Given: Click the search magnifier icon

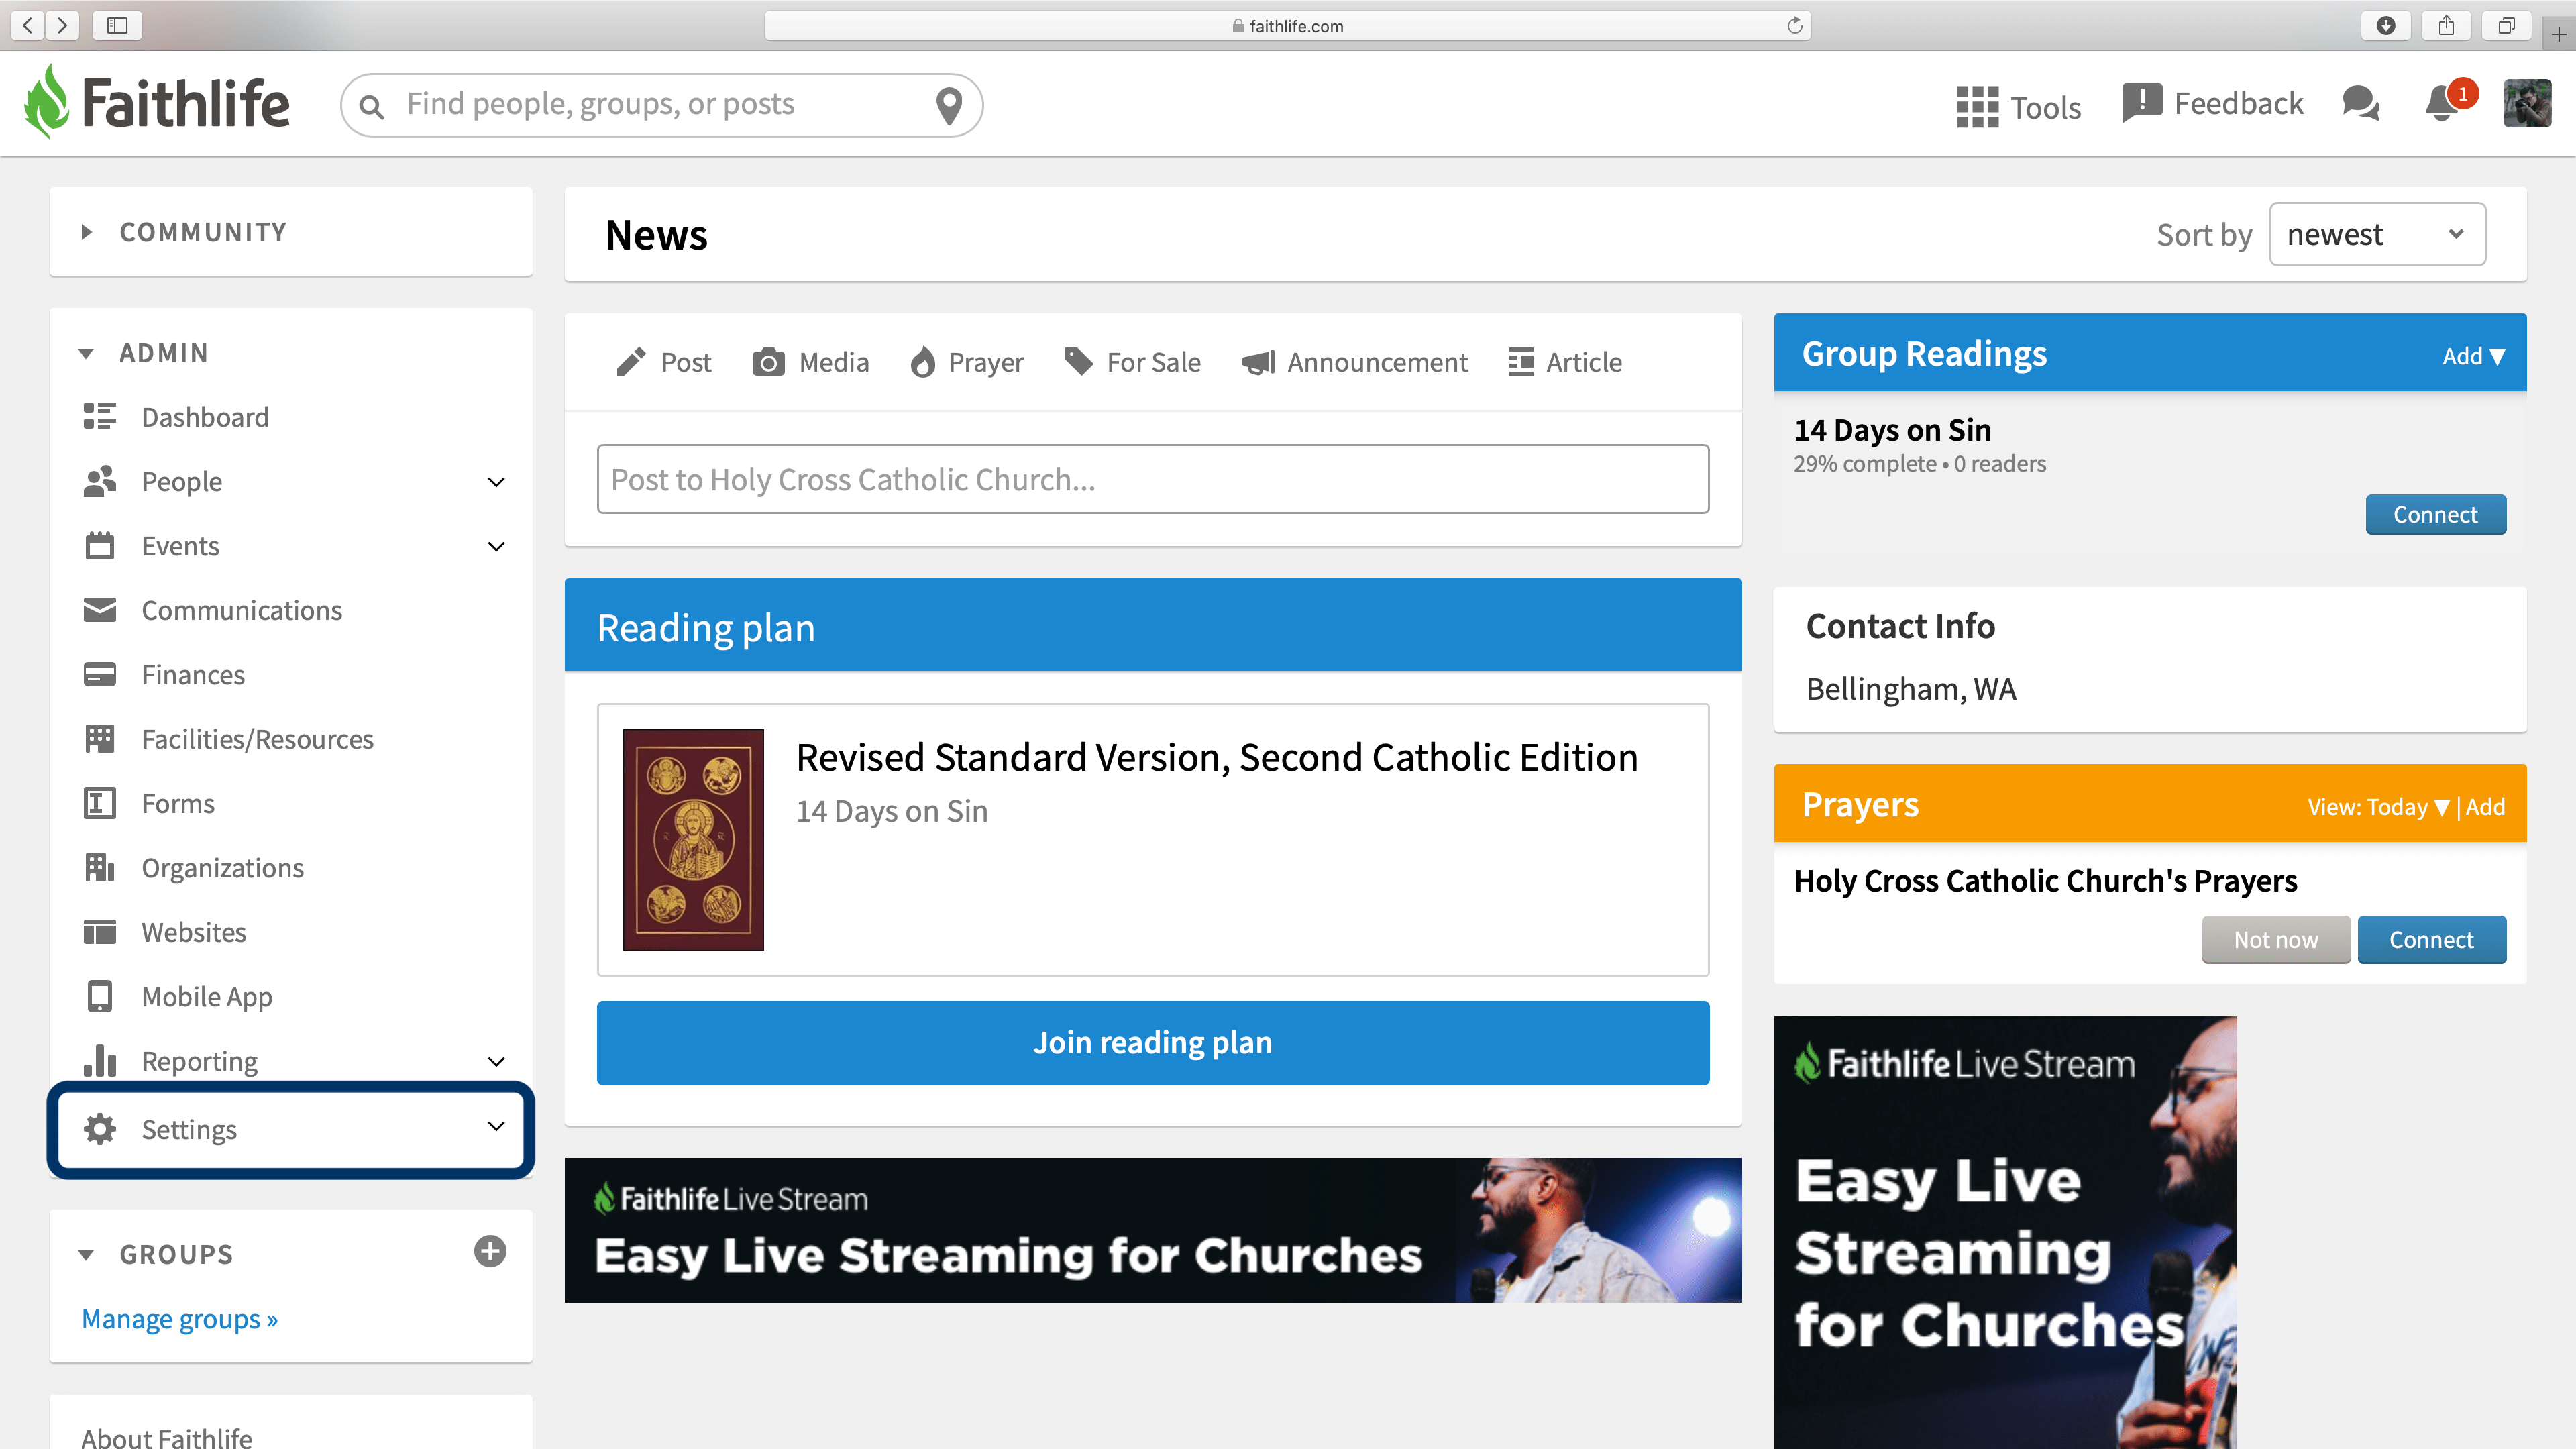Looking at the screenshot, I should [371, 106].
